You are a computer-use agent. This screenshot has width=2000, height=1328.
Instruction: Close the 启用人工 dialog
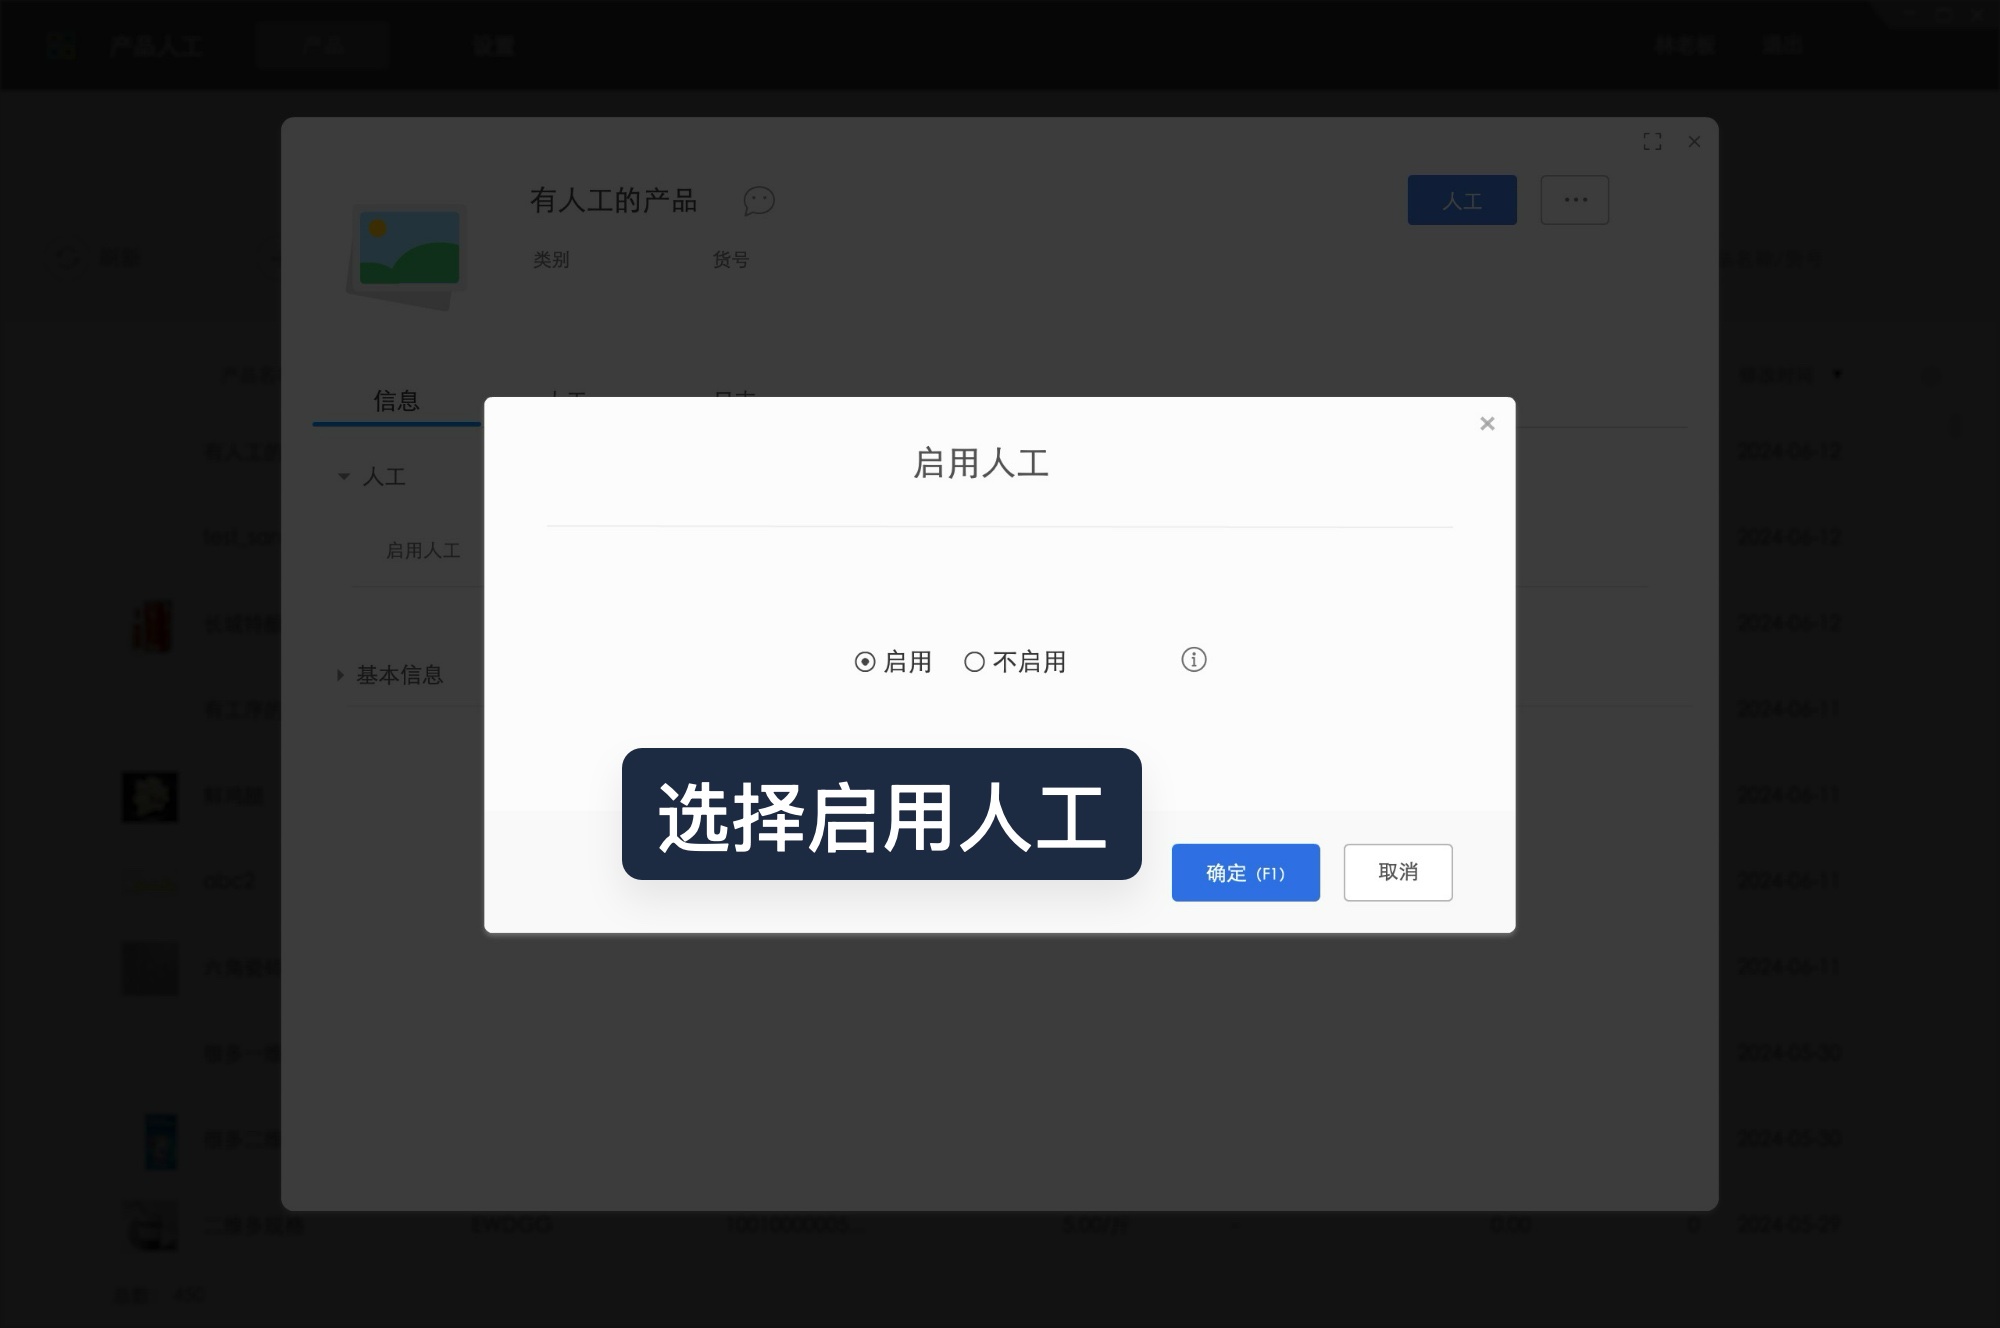pos(1487,423)
